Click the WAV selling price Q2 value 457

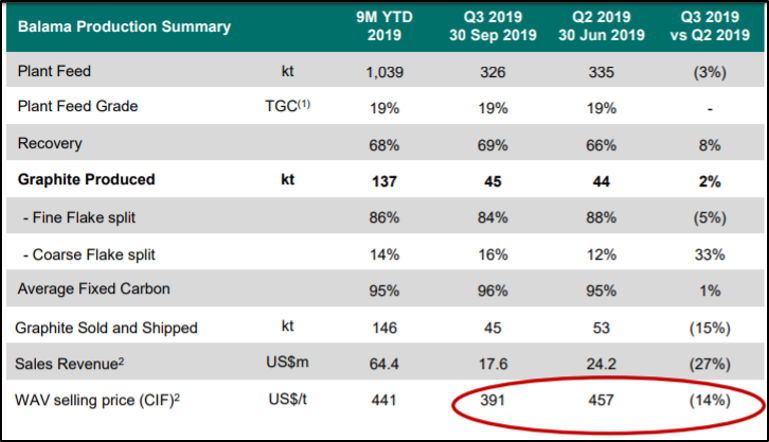(601, 401)
